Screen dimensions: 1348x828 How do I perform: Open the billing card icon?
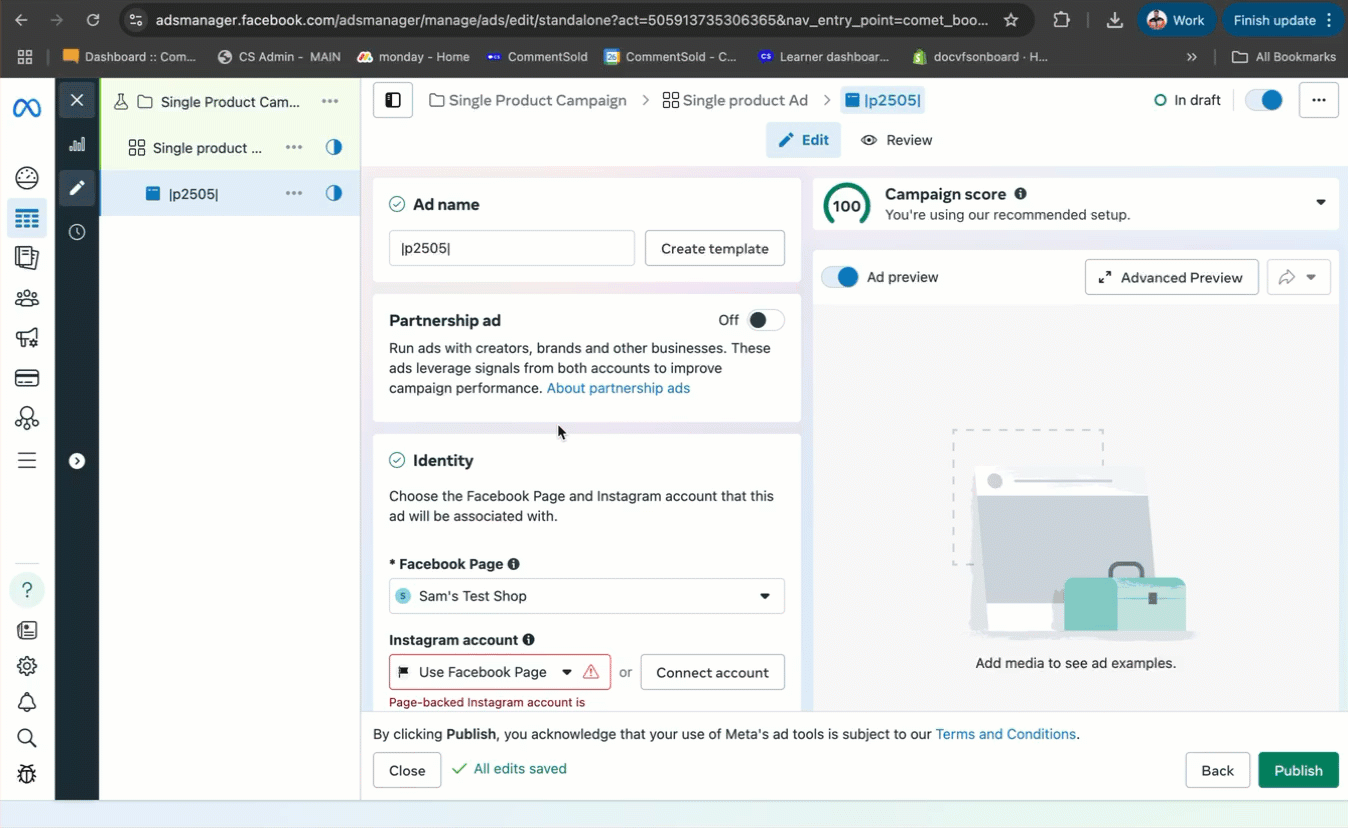point(27,378)
